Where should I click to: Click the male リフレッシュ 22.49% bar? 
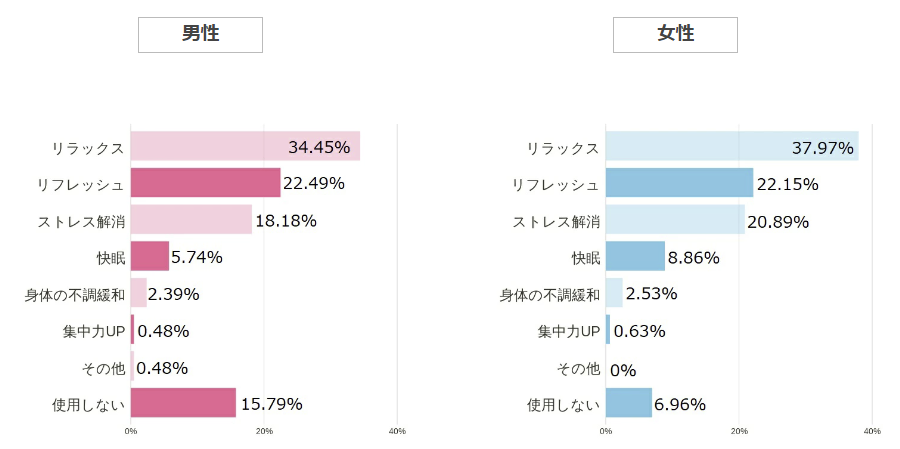point(205,183)
